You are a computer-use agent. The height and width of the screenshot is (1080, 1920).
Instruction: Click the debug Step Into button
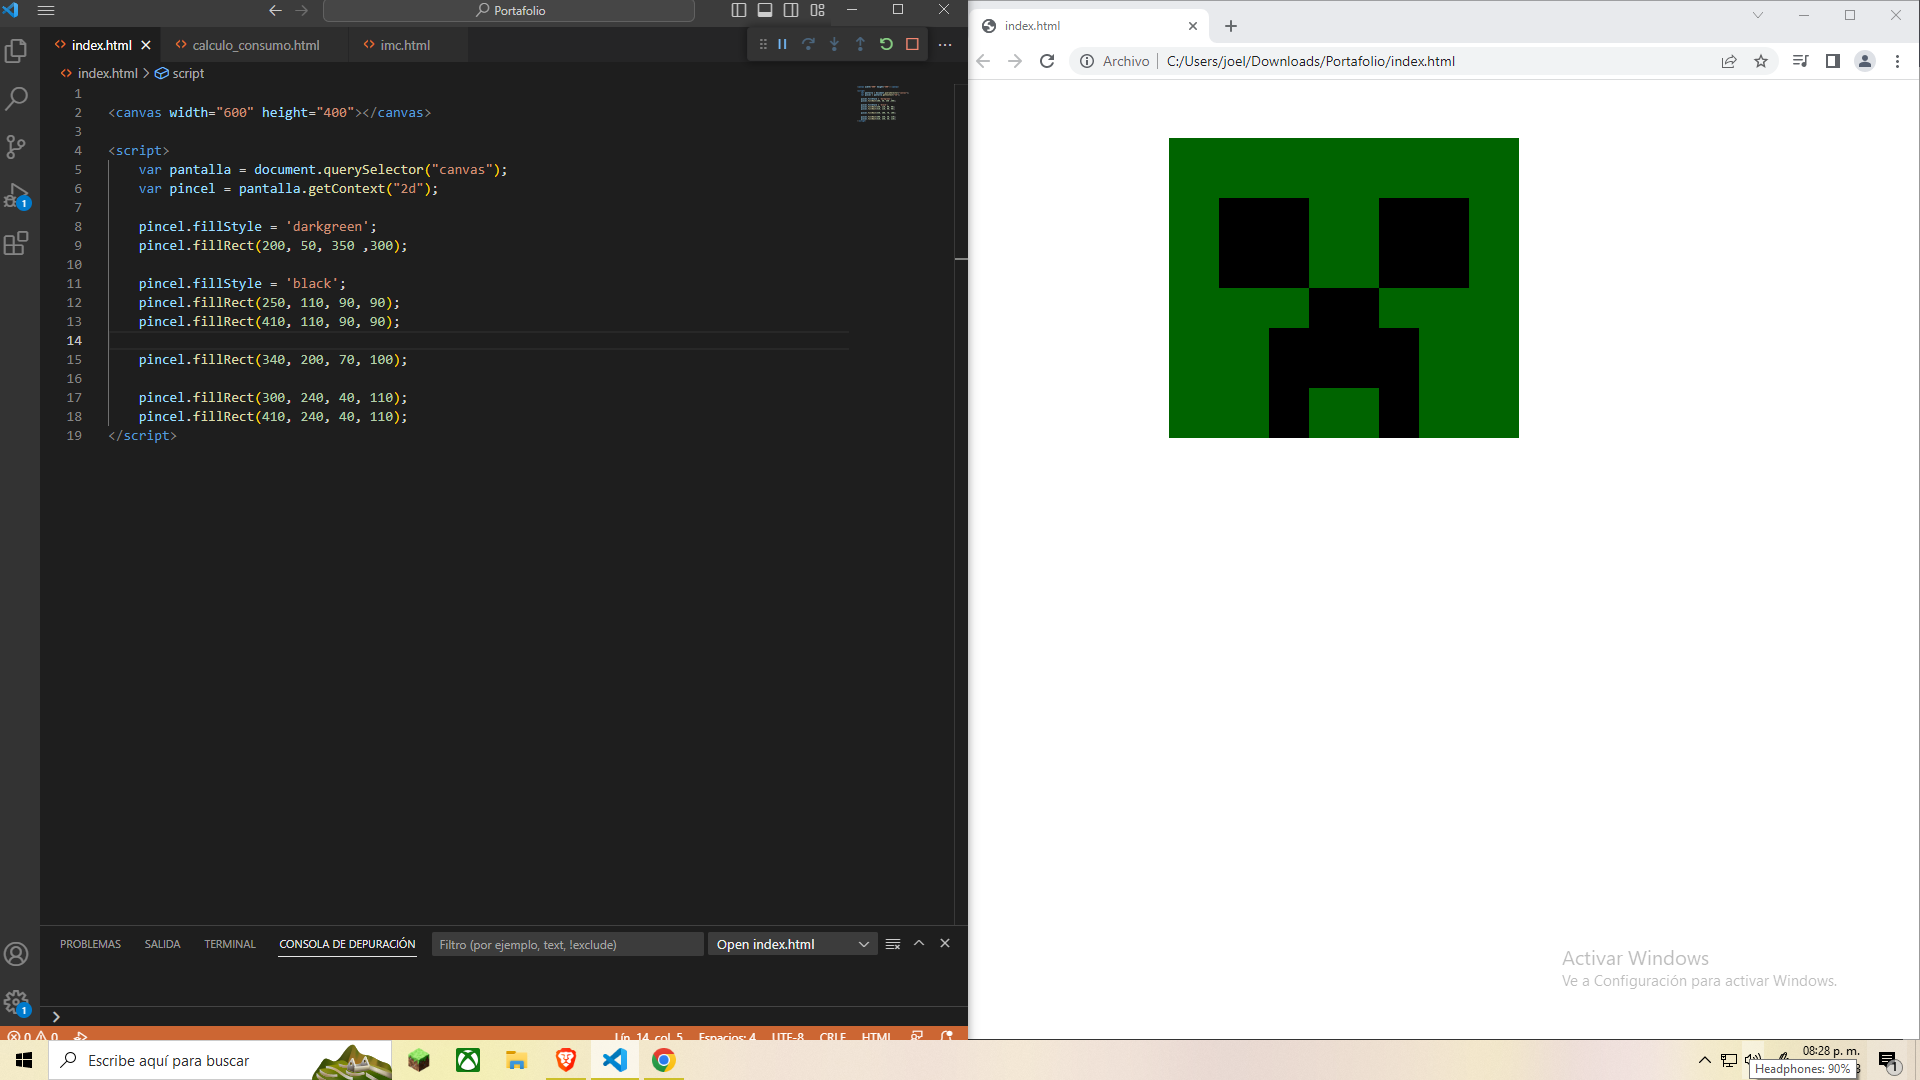(x=835, y=44)
